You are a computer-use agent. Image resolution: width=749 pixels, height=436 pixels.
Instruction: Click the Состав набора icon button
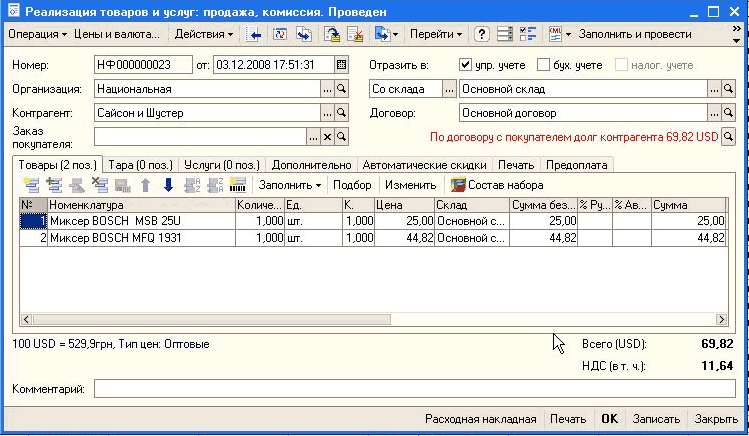click(x=459, y=185)
